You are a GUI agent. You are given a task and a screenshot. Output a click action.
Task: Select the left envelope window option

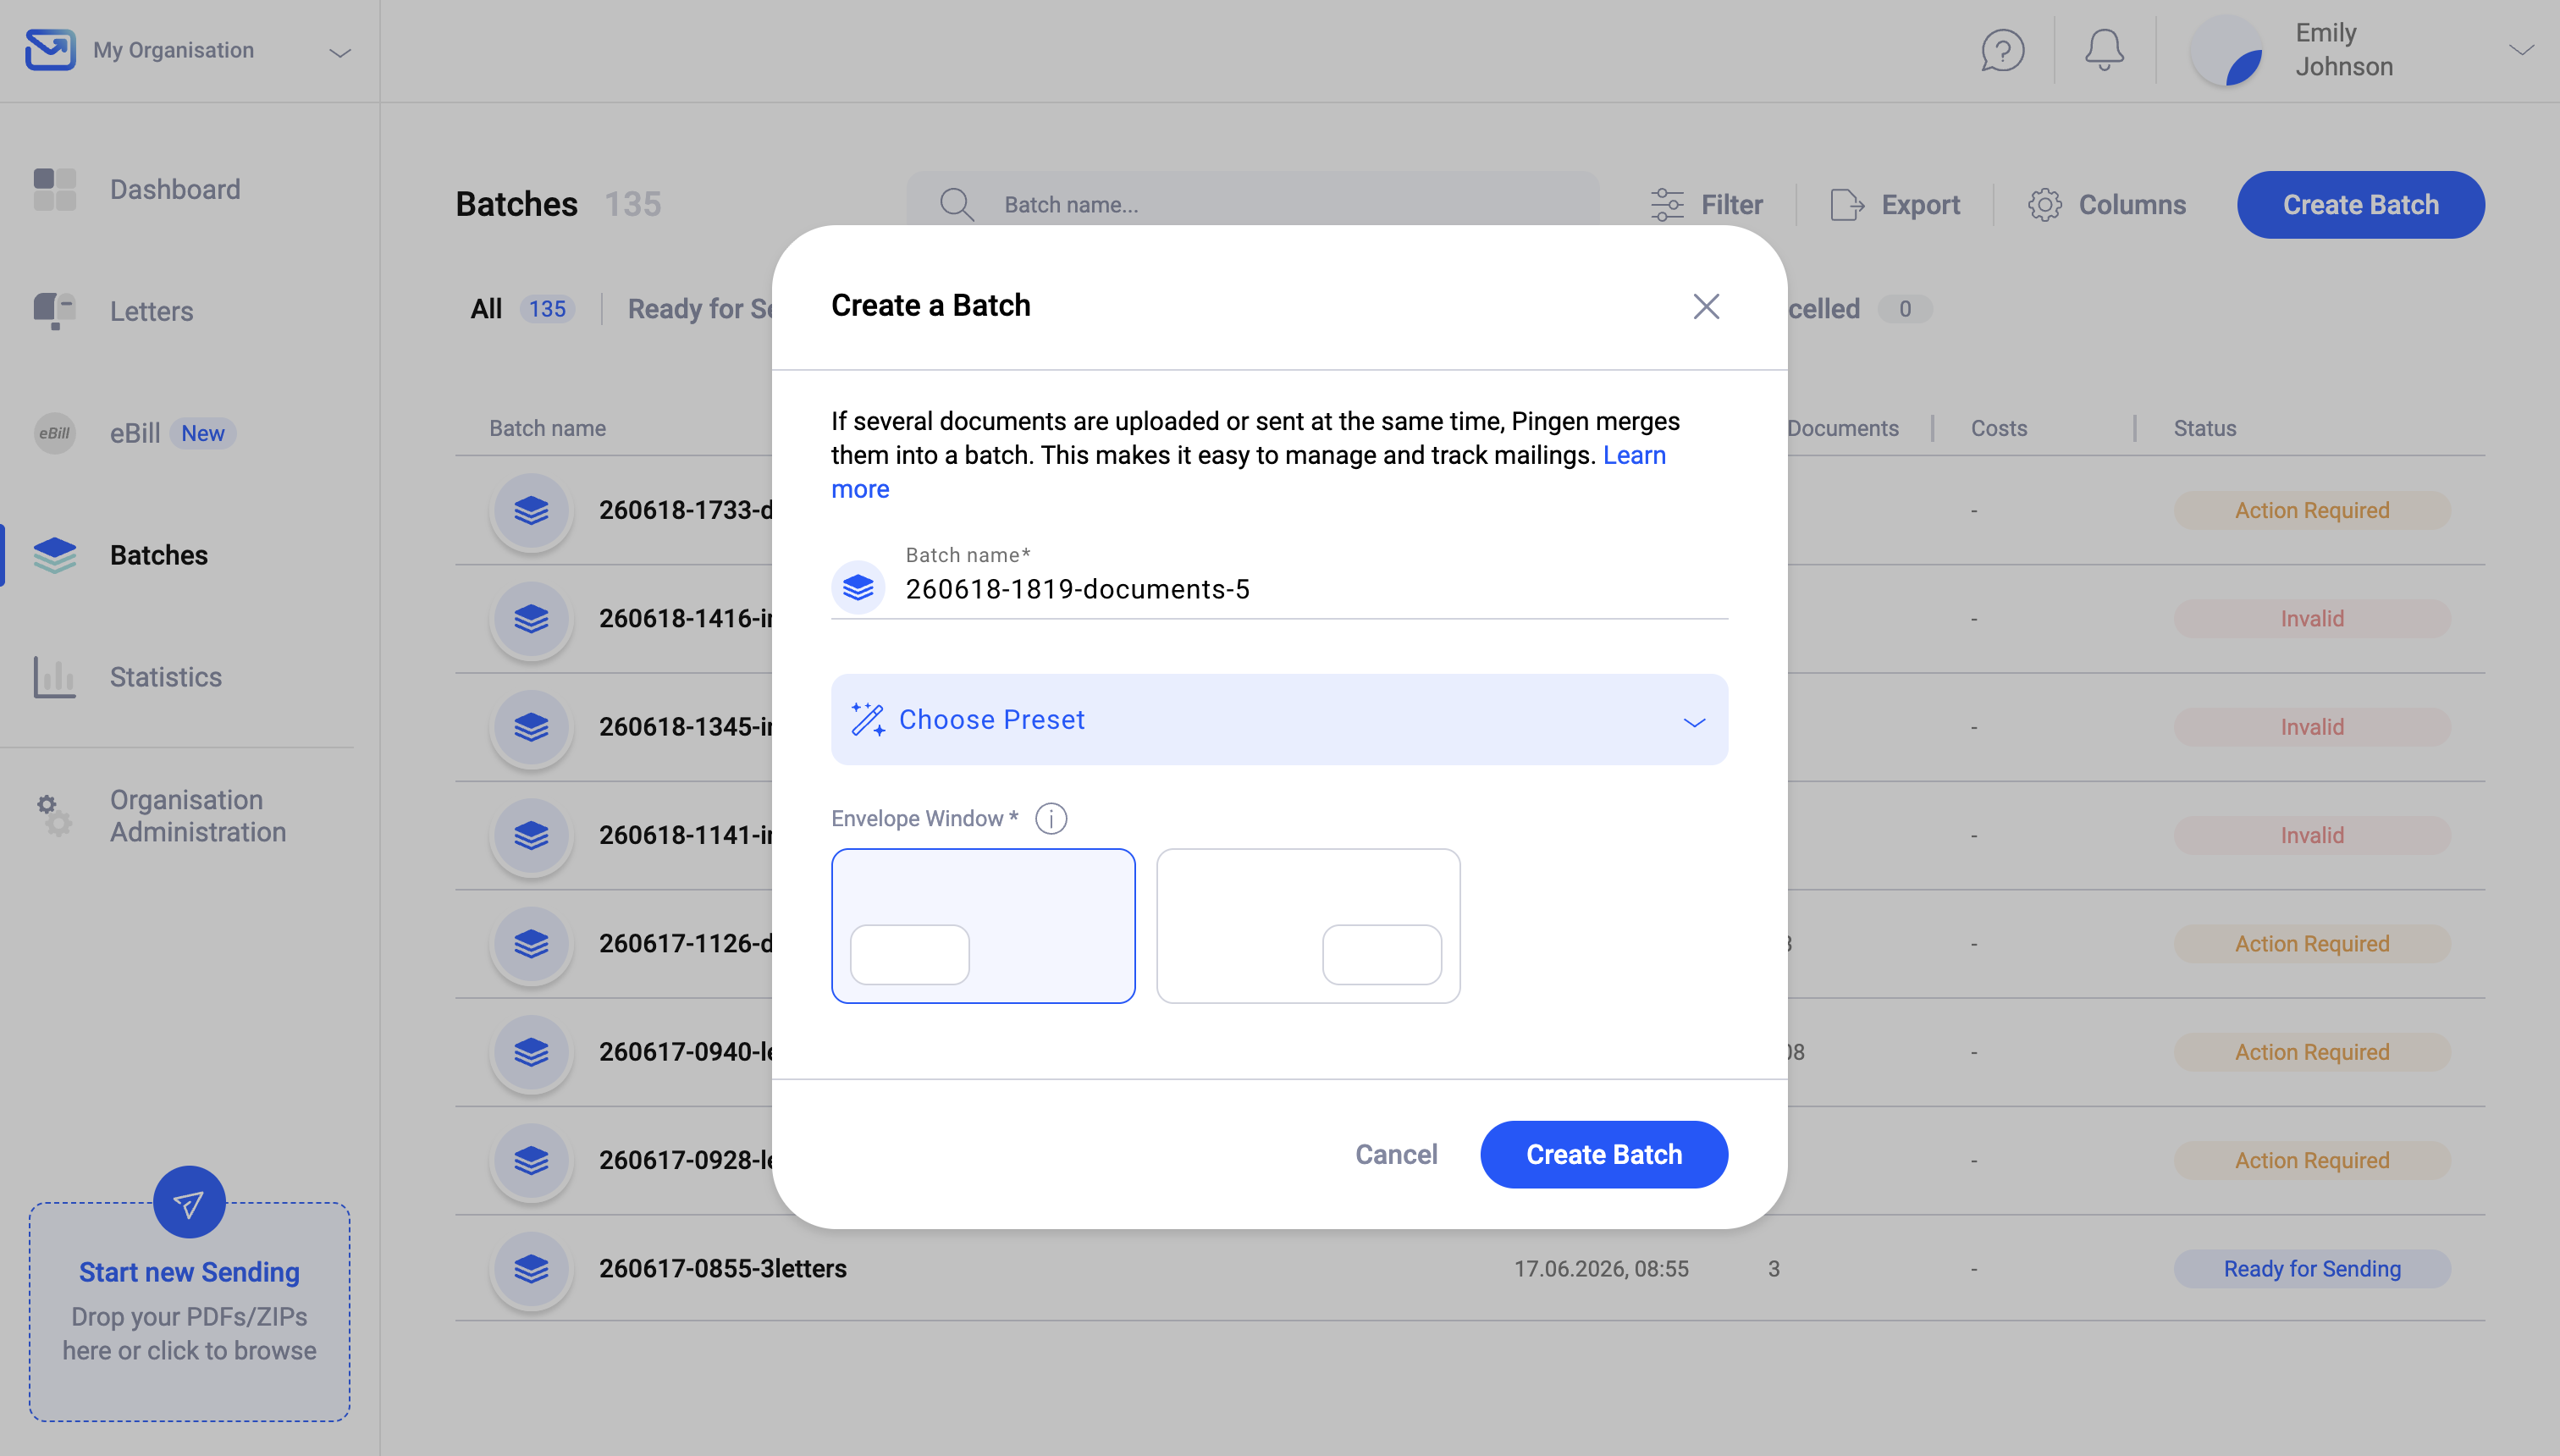coord(983,926)
